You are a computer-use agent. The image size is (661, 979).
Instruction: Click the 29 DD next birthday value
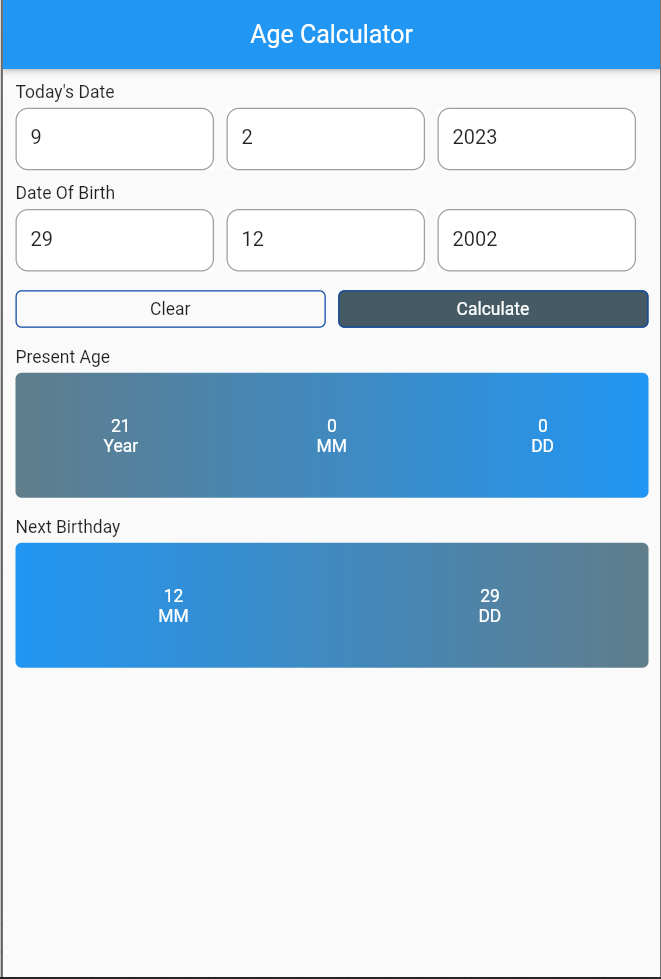[489, 605]
